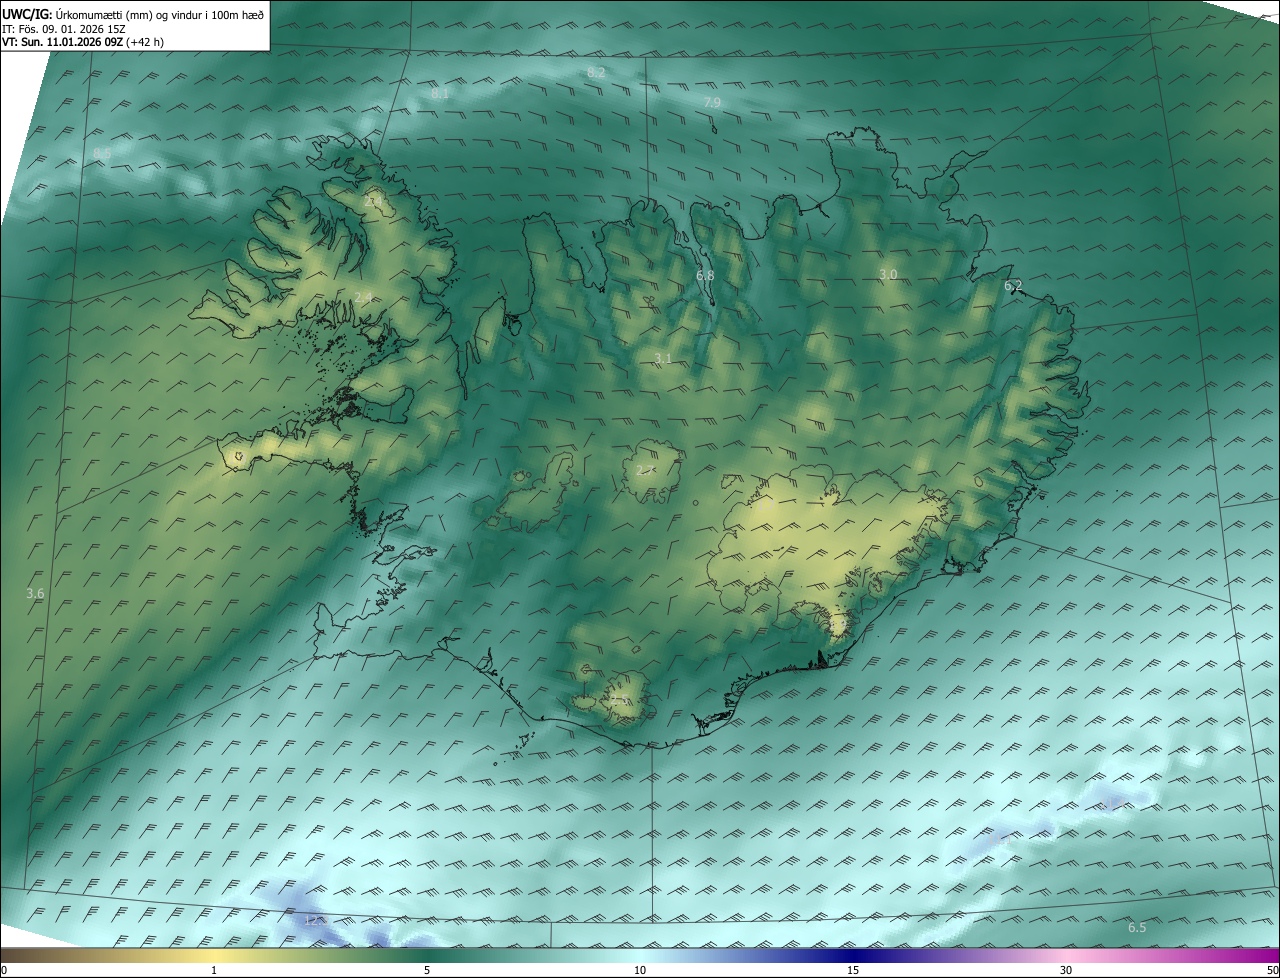
Task: Click the 3.0 value label in the northeast
Action: (888, 274)
